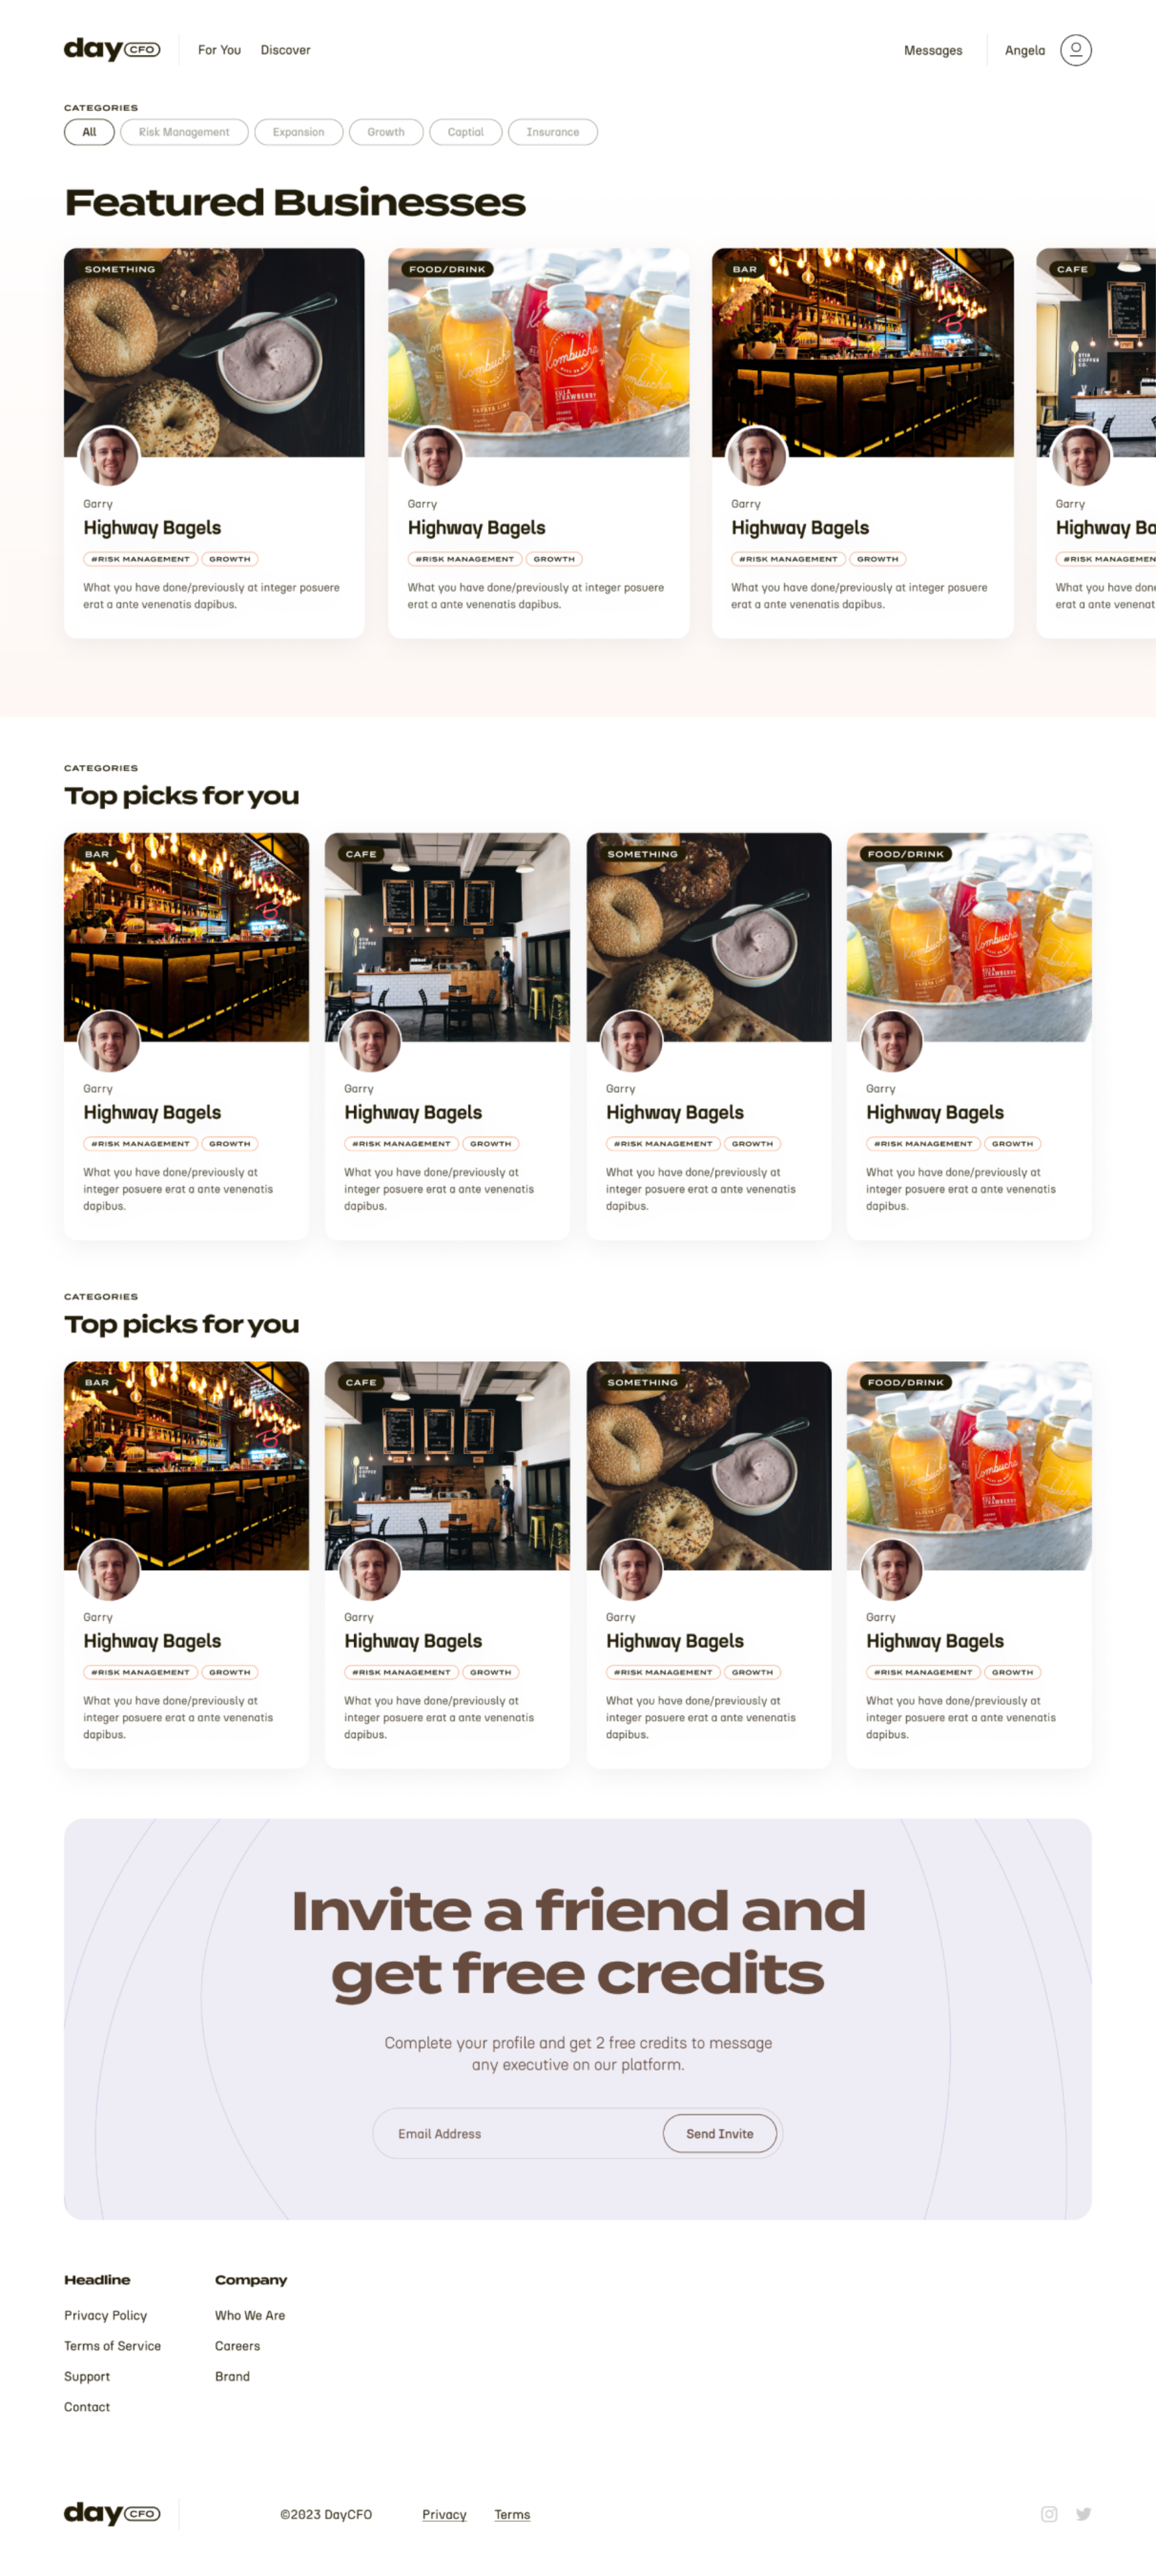This screenshot has width=1156, height=2576.
Task: Click the Send Invite button
Action: [x=719, y=2133]
